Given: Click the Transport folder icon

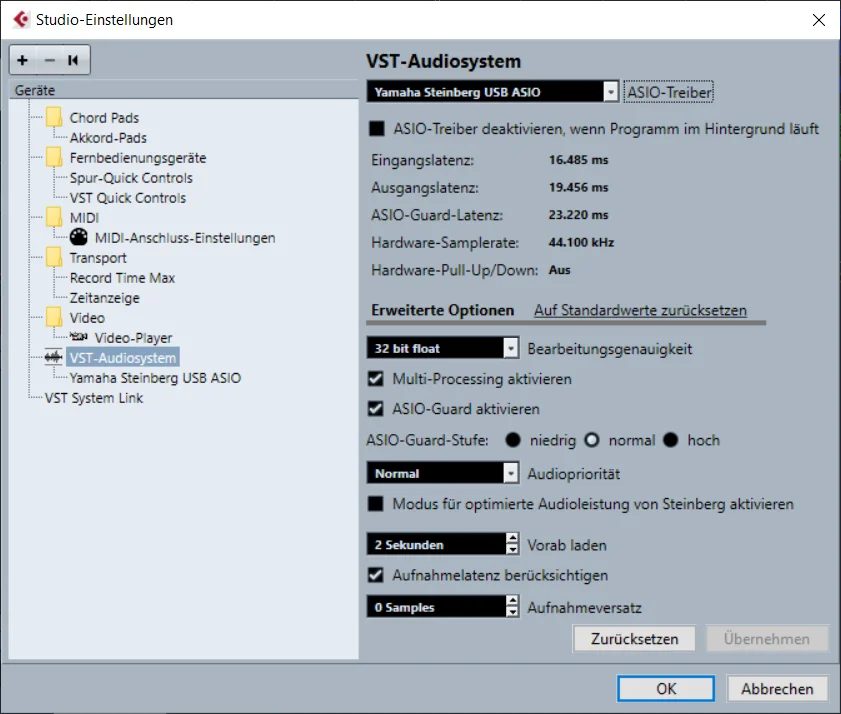Looking at the screenshot, I should [54, 257].
